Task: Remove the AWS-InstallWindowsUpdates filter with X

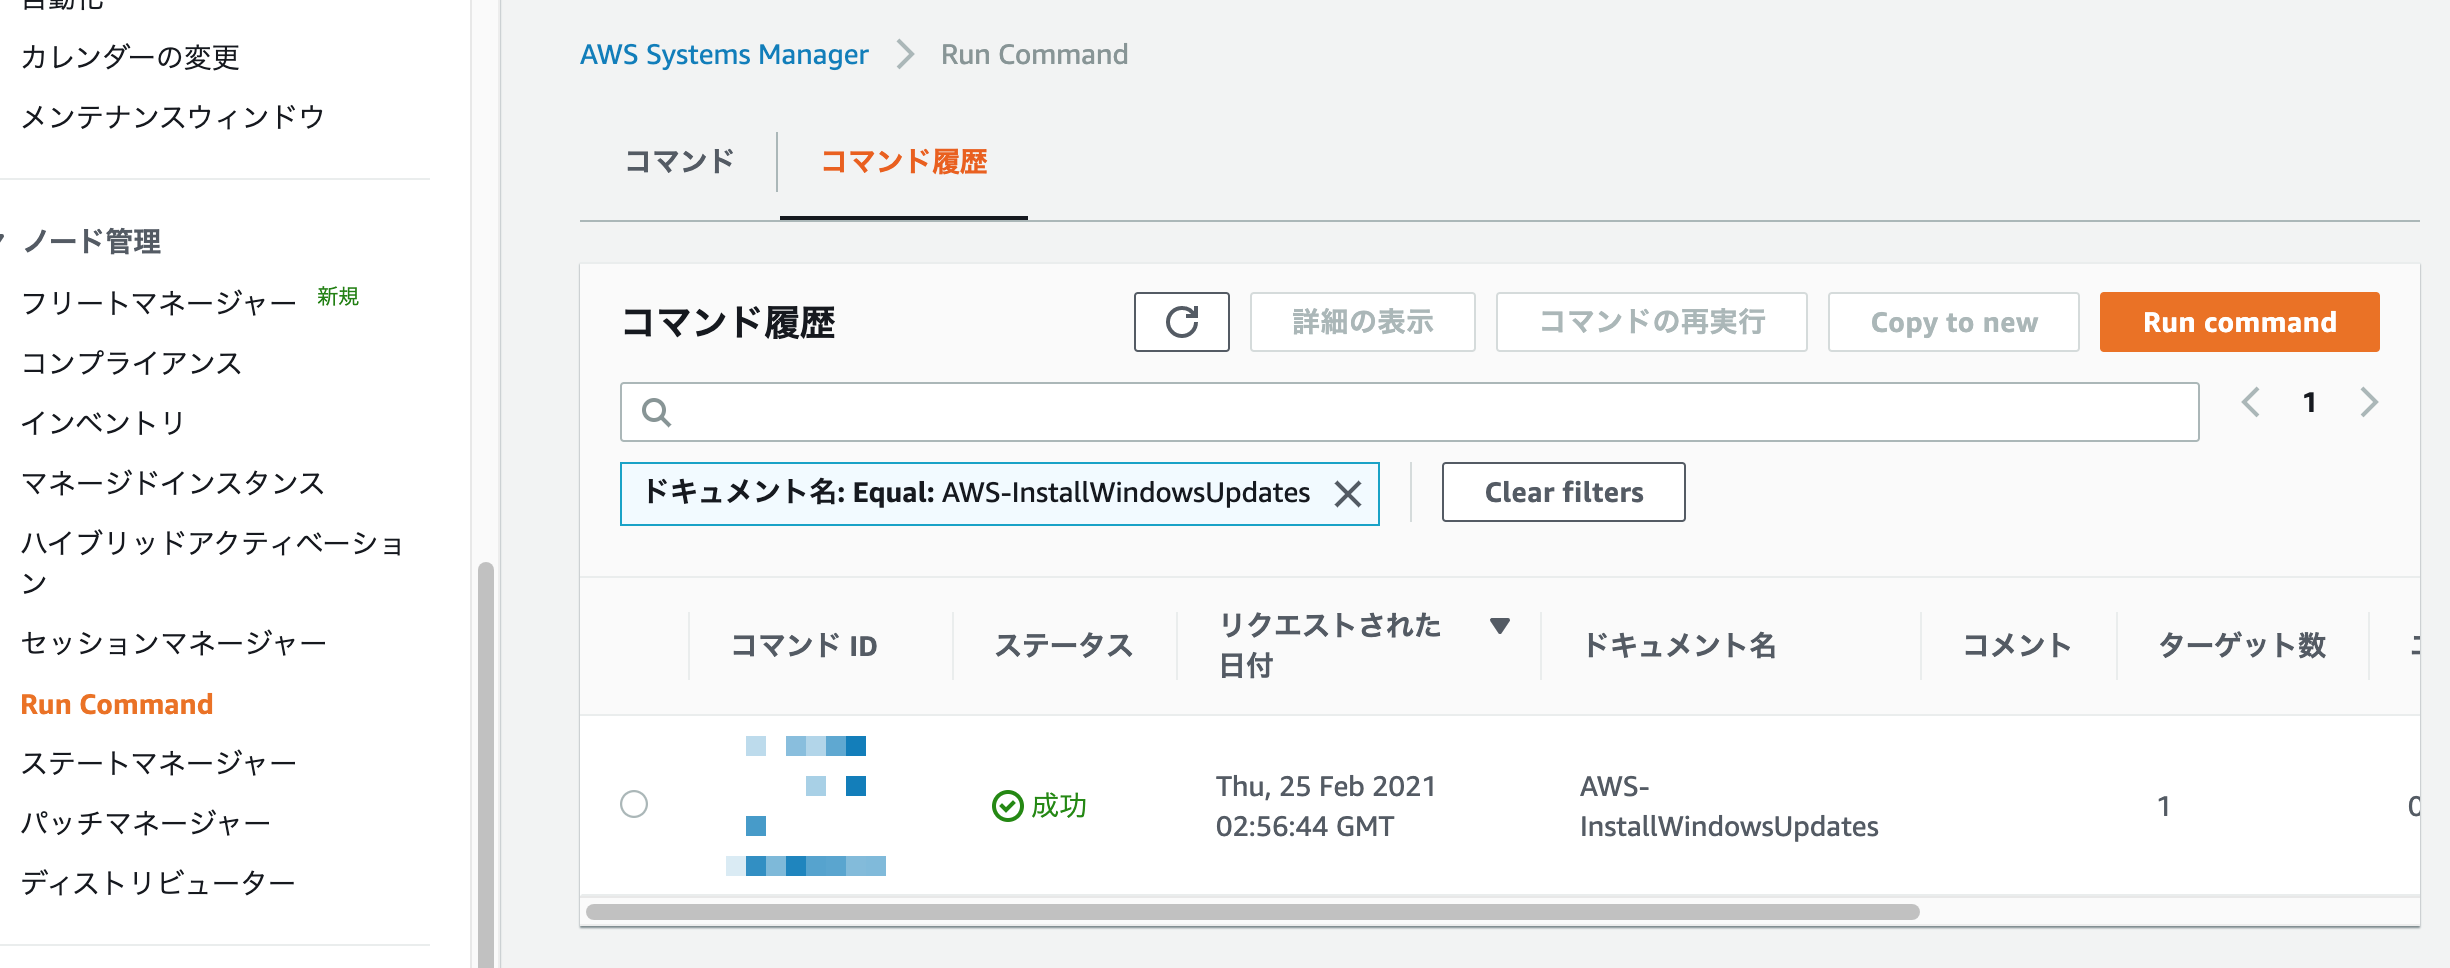Action: point(1348,493)
